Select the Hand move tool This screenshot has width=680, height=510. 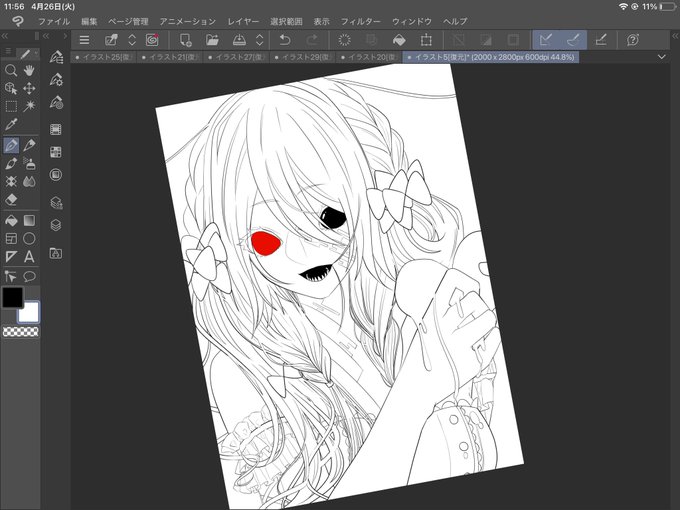(x=29, y=70)
